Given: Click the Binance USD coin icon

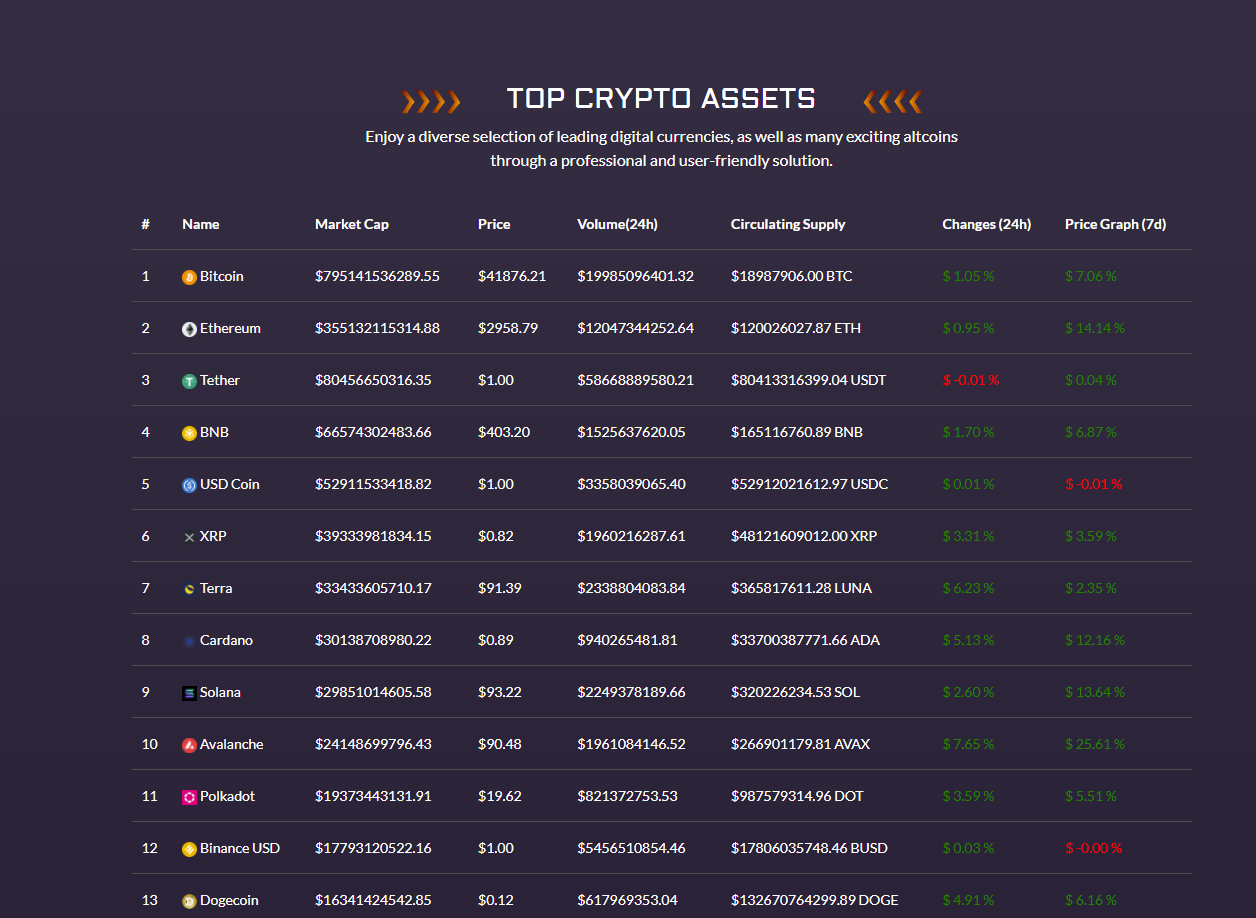Looking at the screenshot, I should tap(189, 849).
